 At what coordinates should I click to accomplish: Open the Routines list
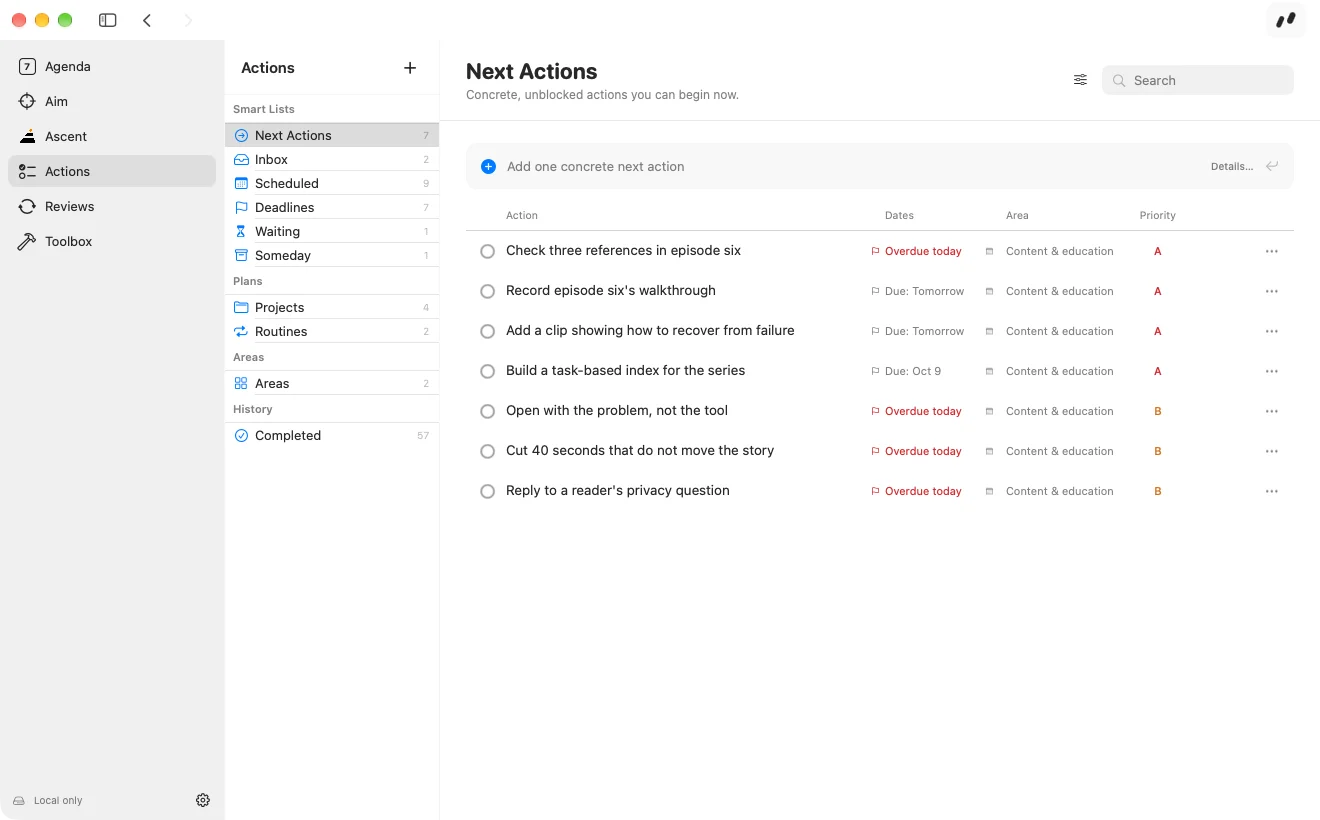(332, 331)
